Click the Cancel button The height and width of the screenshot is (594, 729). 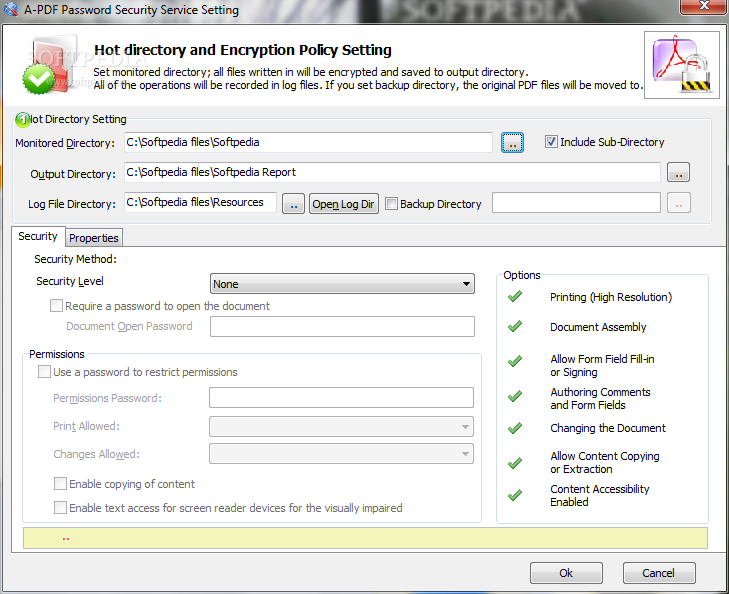659,573
